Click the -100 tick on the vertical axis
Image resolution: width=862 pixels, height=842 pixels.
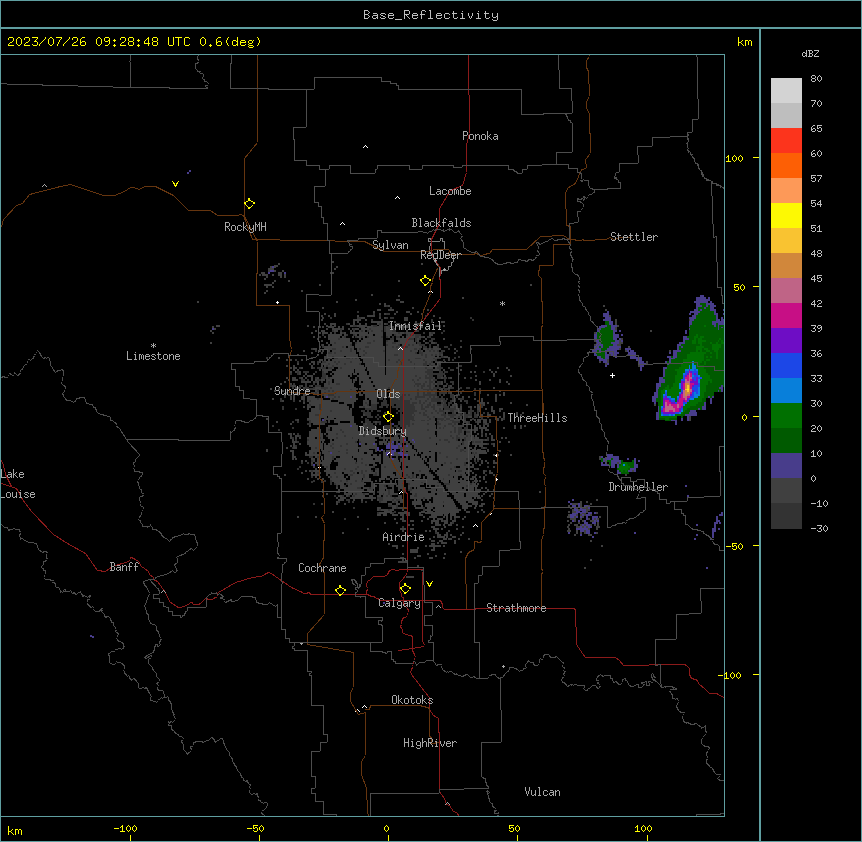click(731, 675)
